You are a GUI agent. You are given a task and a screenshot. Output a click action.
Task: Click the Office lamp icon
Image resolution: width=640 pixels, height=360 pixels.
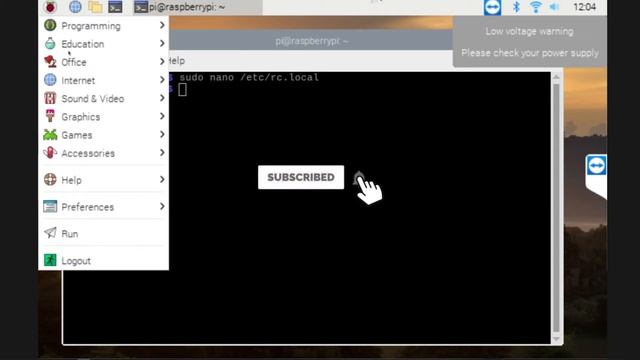pyautogui.click(x=50, y=62)
